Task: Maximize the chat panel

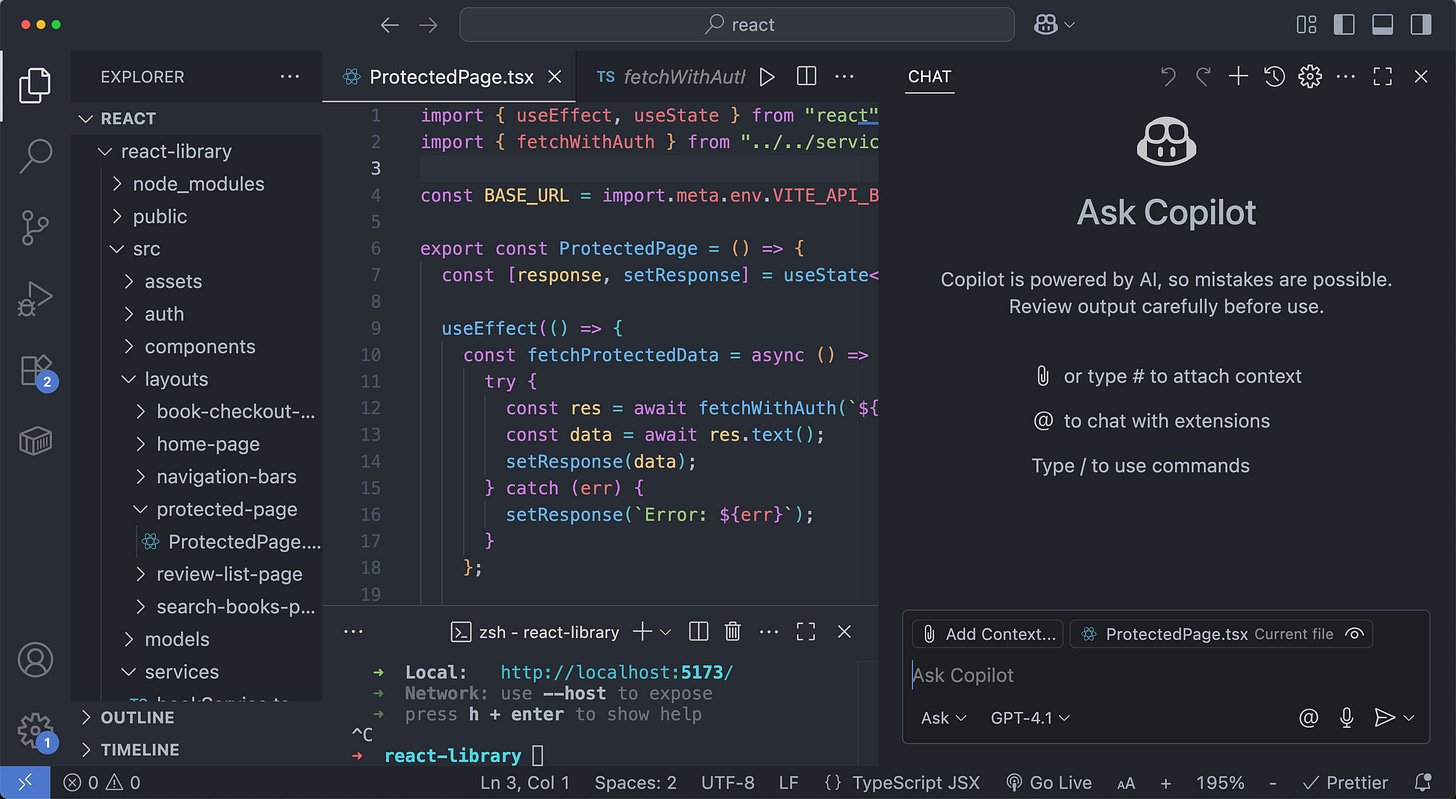Action: pos(1383,76)
